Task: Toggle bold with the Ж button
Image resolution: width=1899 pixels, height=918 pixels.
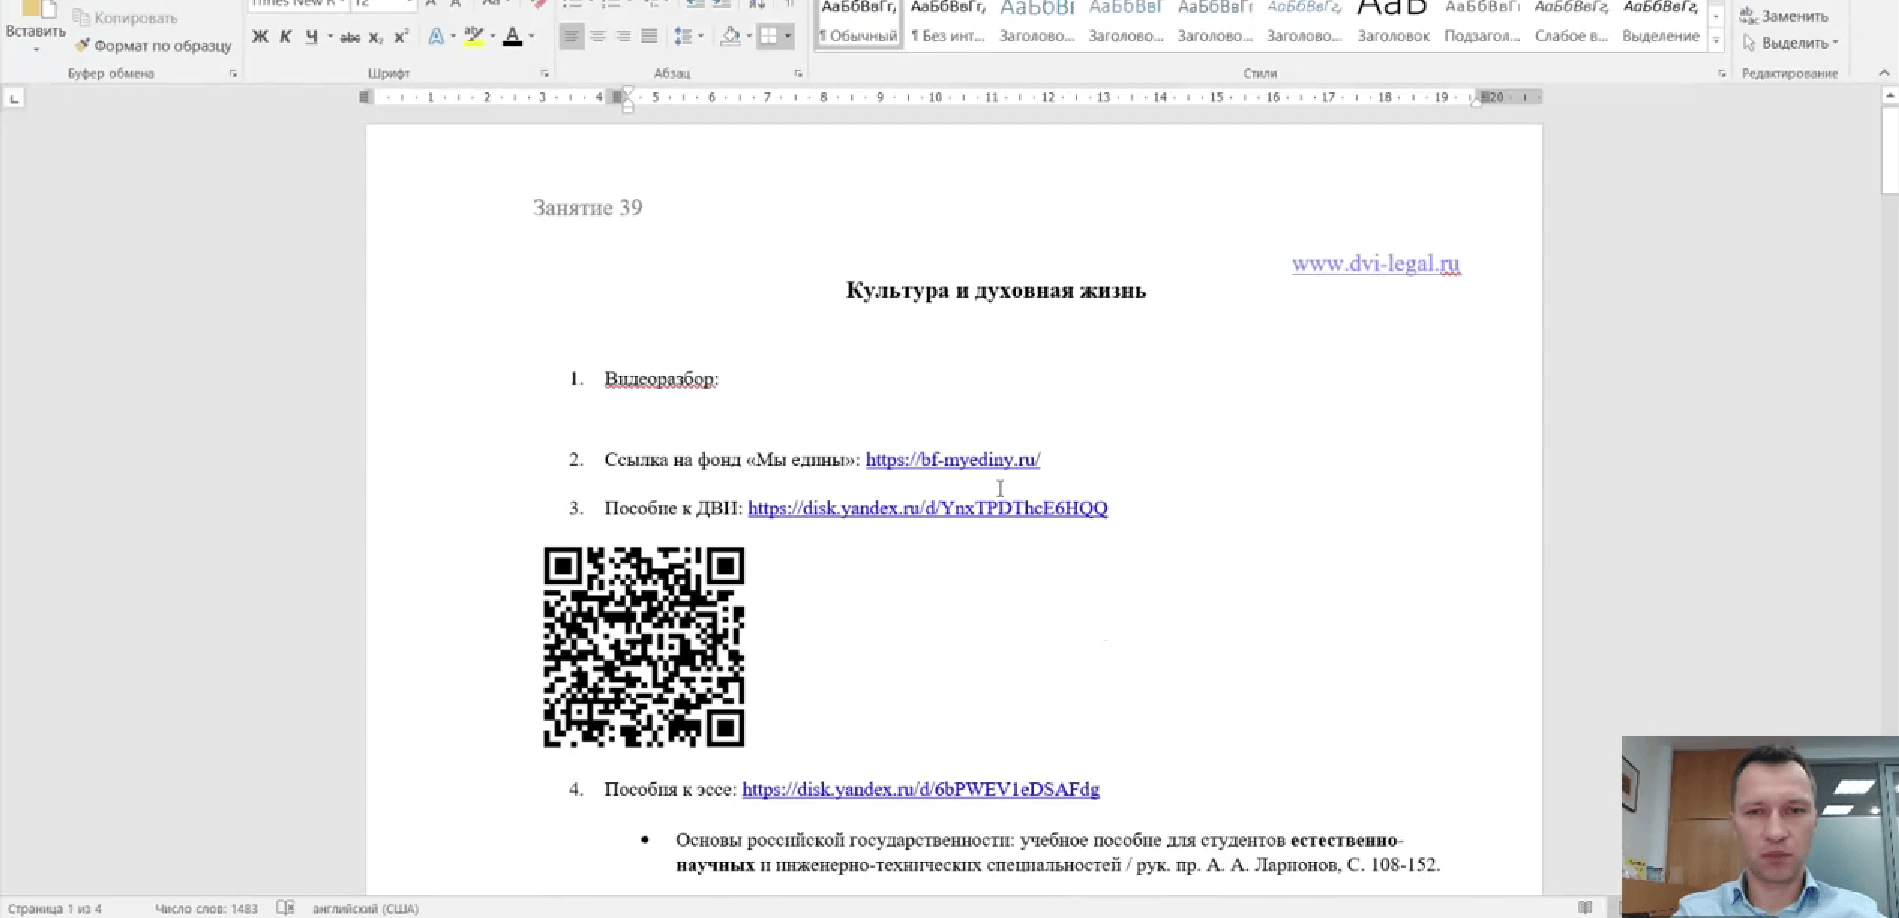Action: pos(261,36)
